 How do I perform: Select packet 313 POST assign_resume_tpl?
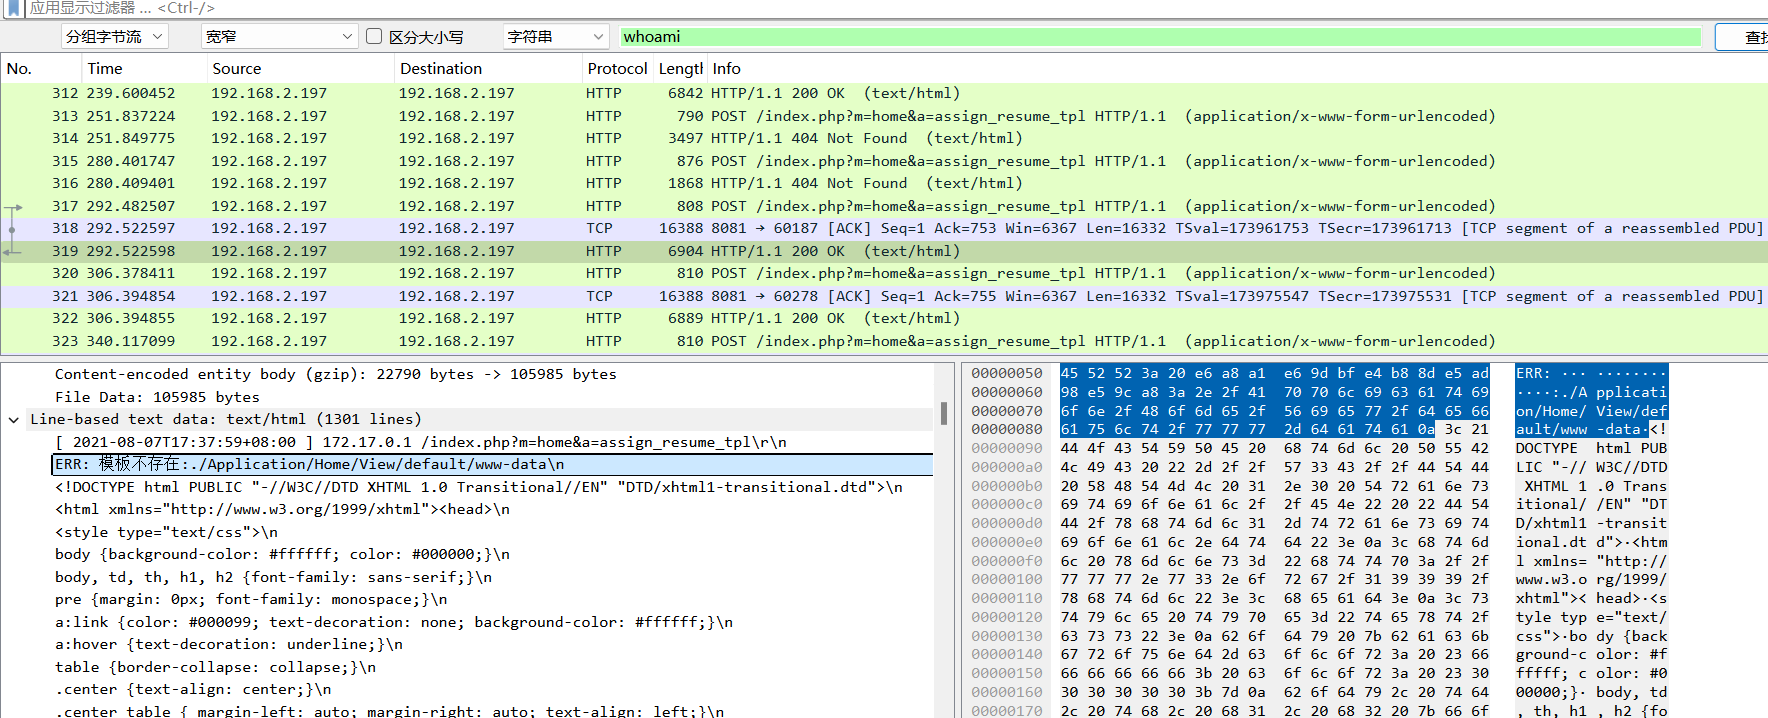[x=884, y=116]
